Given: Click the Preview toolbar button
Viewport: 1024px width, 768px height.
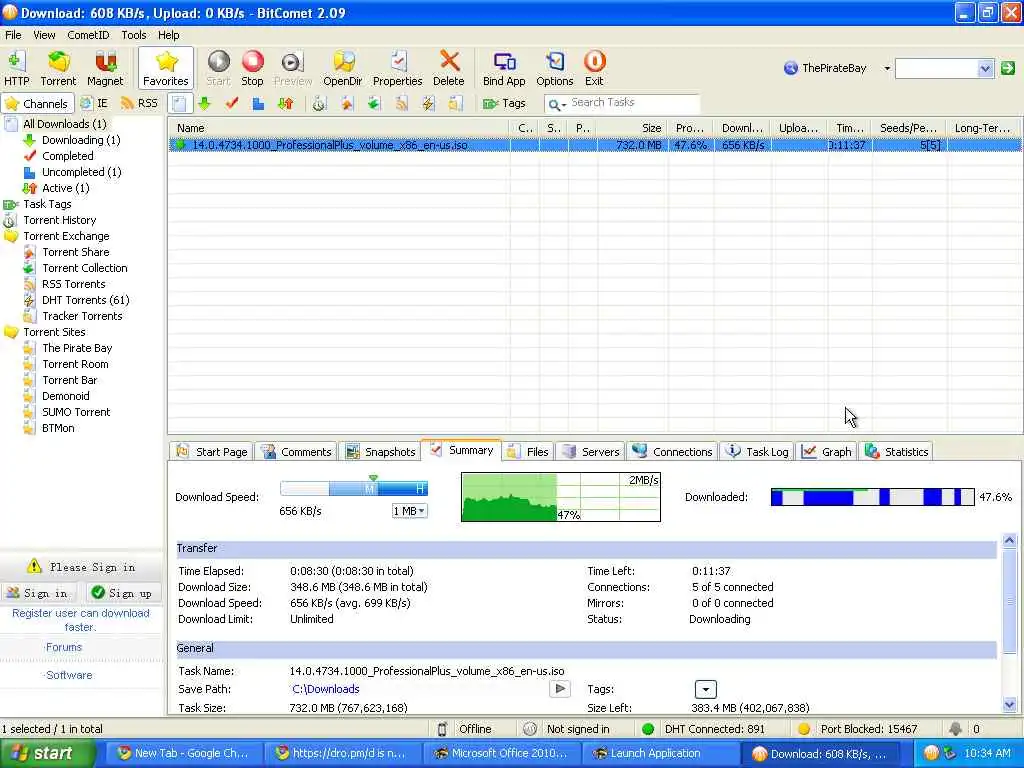Looking at the screenshot, I should coord(293,68).
